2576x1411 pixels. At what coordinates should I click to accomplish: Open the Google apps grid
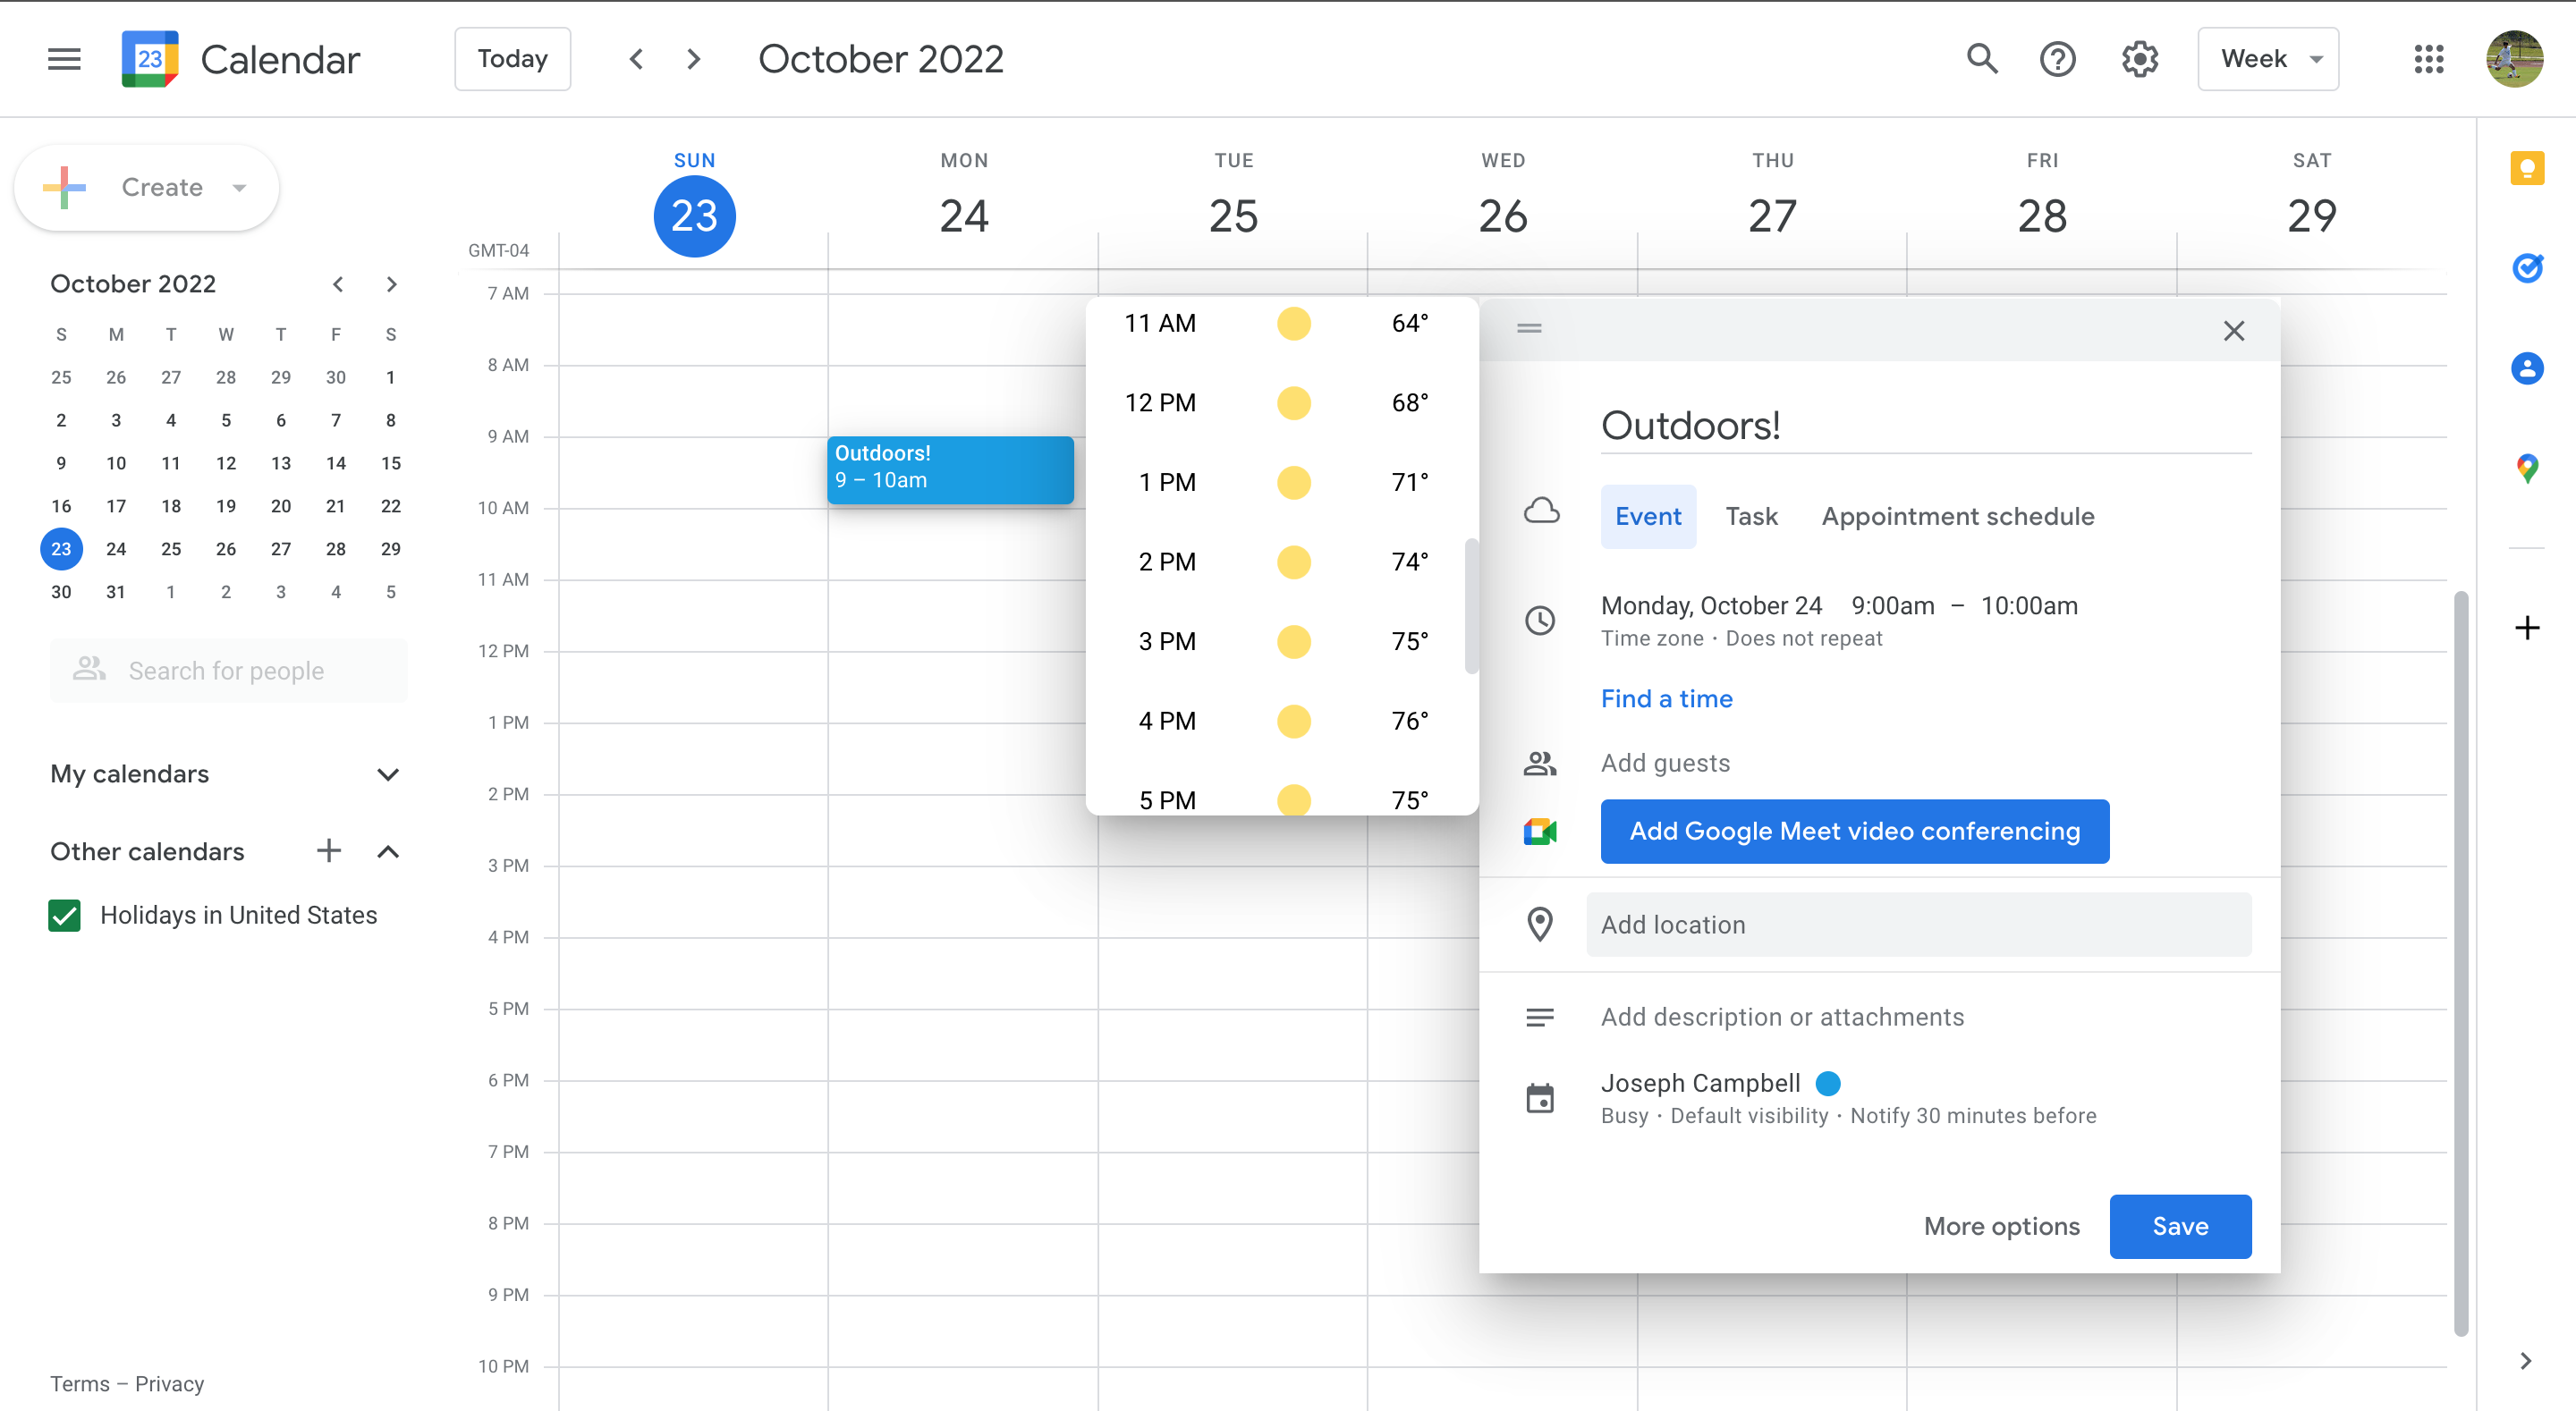coord(2428,59)
